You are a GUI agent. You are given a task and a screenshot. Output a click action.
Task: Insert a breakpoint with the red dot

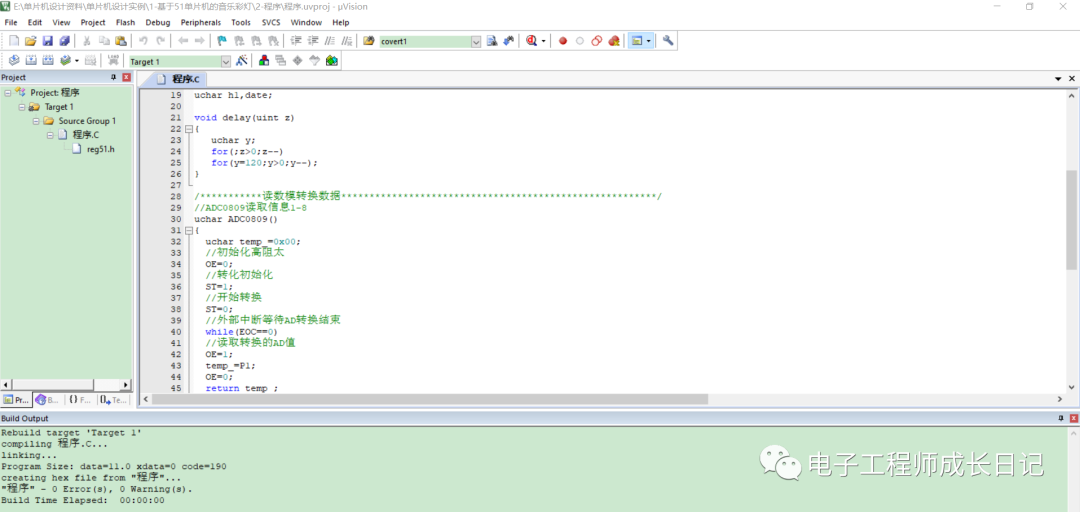click(563, 41)
